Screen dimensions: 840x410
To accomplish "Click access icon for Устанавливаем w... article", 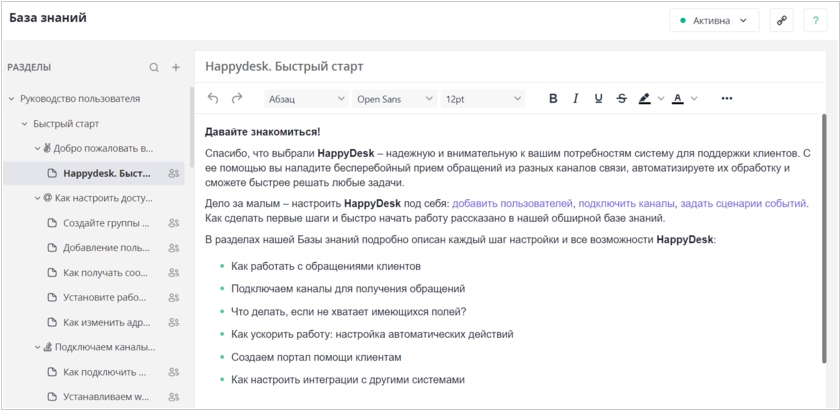I will pyautogui.click(x=173, y=397).
